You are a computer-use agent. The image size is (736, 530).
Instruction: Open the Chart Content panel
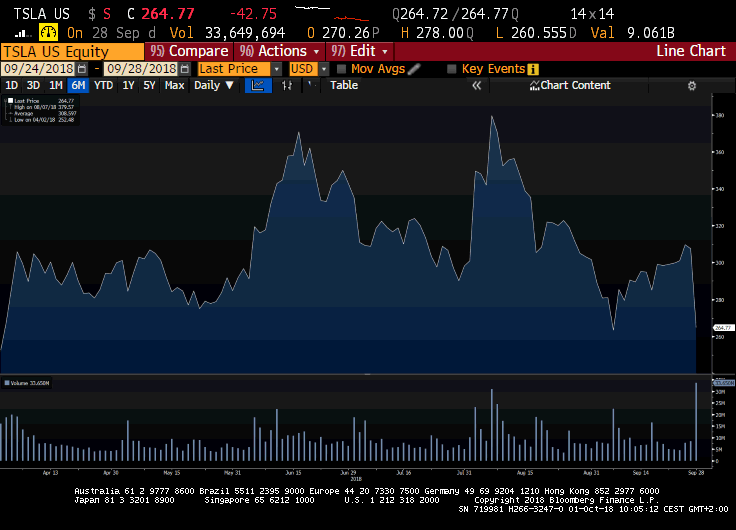pyautogui.click(x=570, y=85)
